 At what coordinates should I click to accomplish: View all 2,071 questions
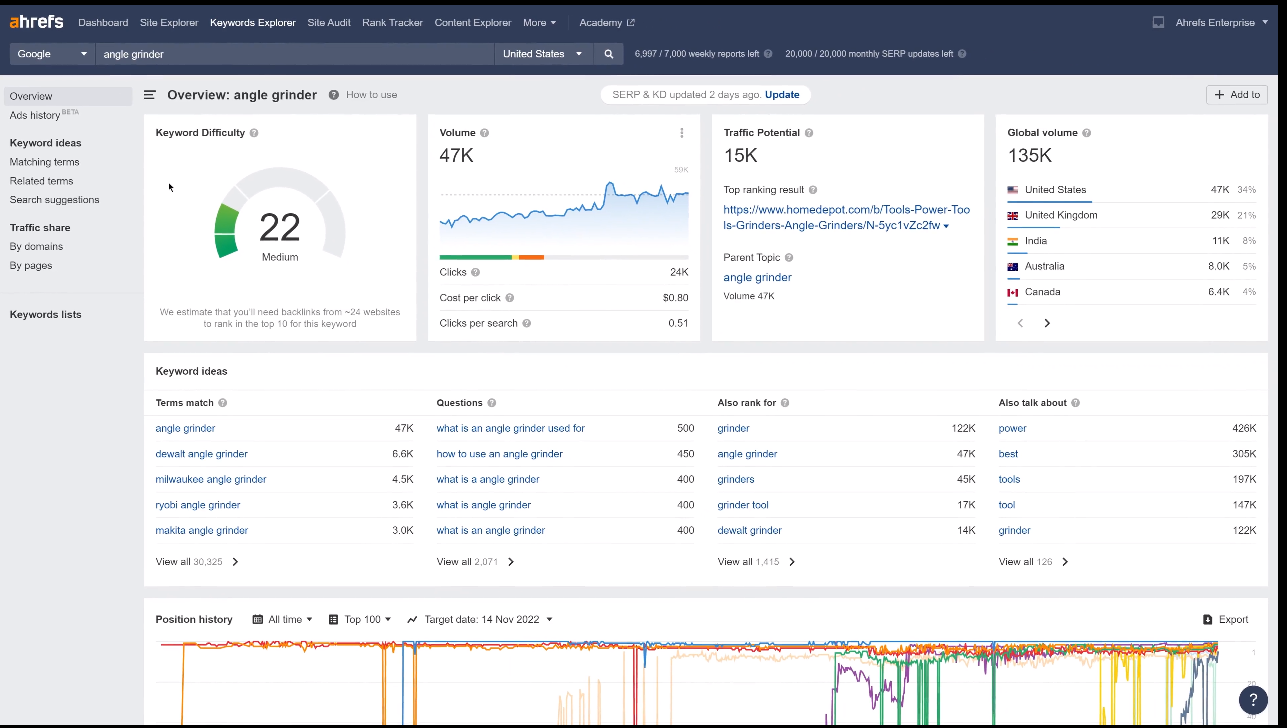coord(475,562)
